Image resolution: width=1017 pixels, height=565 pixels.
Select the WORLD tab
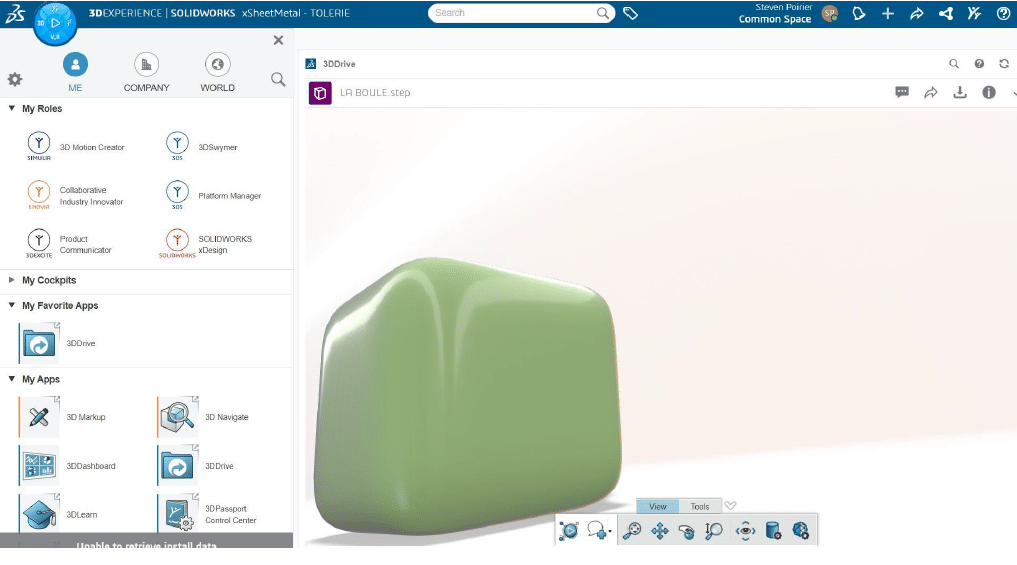tap(217, 72)
